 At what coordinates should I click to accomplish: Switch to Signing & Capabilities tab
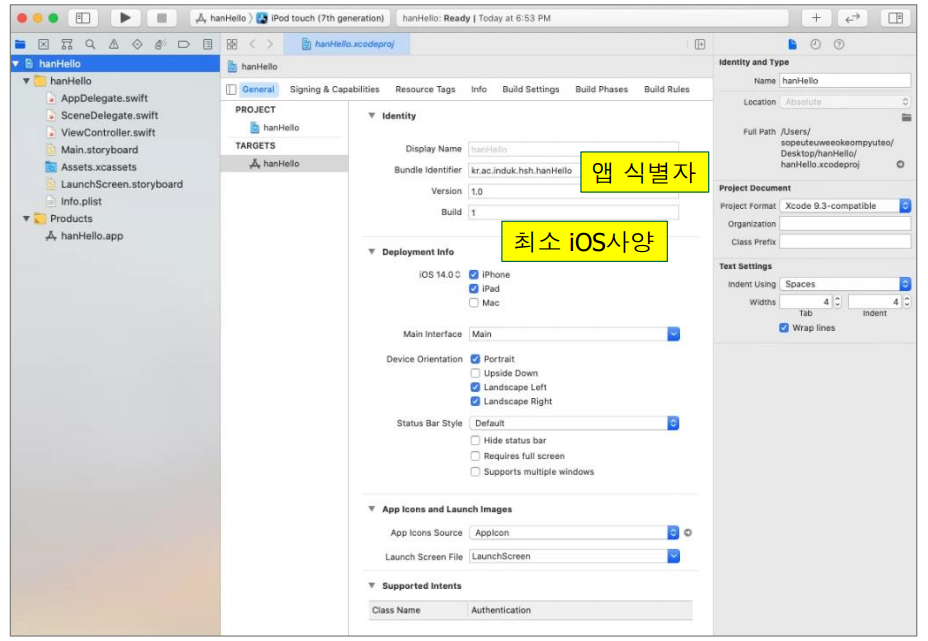(x=334, y=89)
